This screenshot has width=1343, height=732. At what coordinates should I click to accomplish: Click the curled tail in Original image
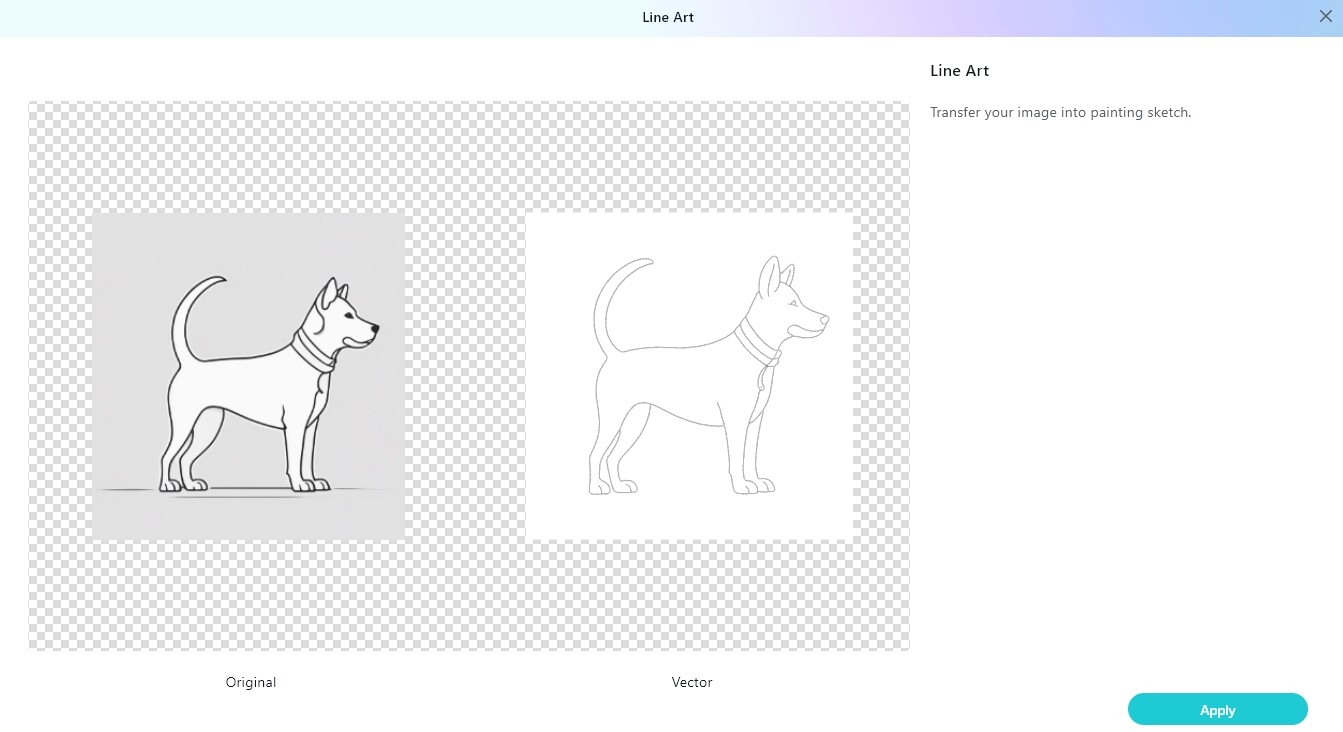point(188,310)
